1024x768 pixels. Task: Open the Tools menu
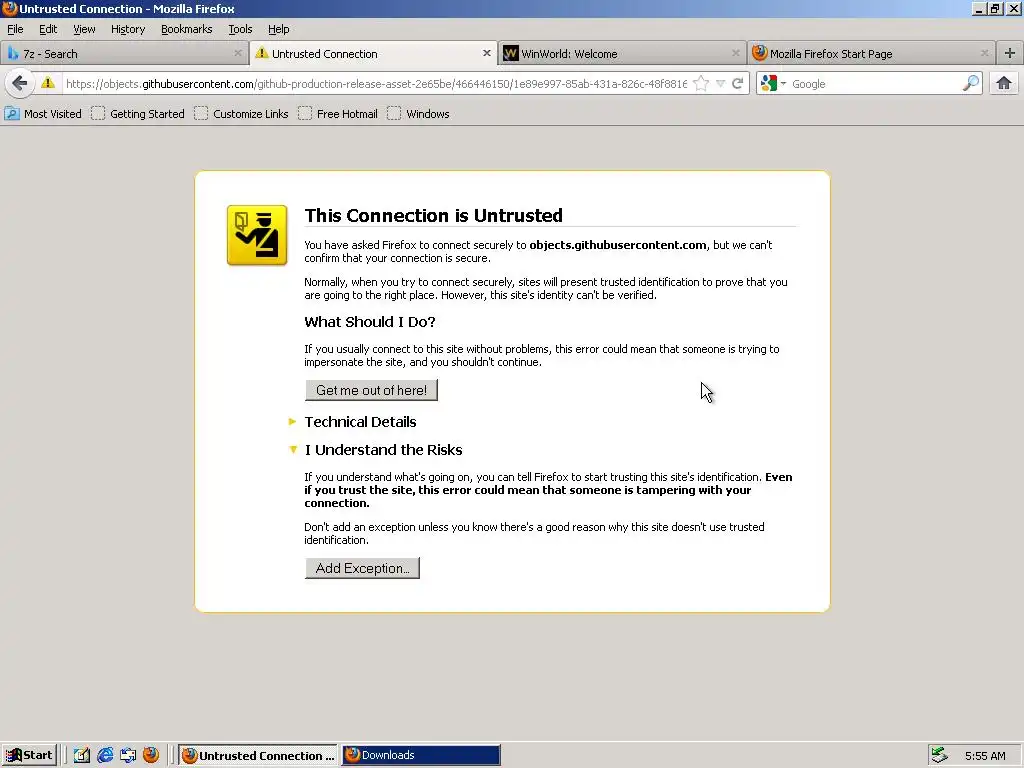pos(240,29)
